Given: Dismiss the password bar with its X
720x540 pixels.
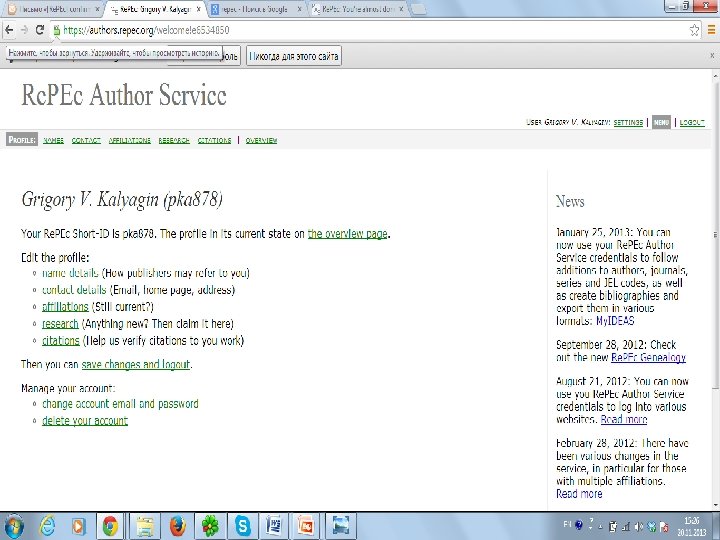Looking at the screenshot, I should pyautogui.click(x=713, y=56).
